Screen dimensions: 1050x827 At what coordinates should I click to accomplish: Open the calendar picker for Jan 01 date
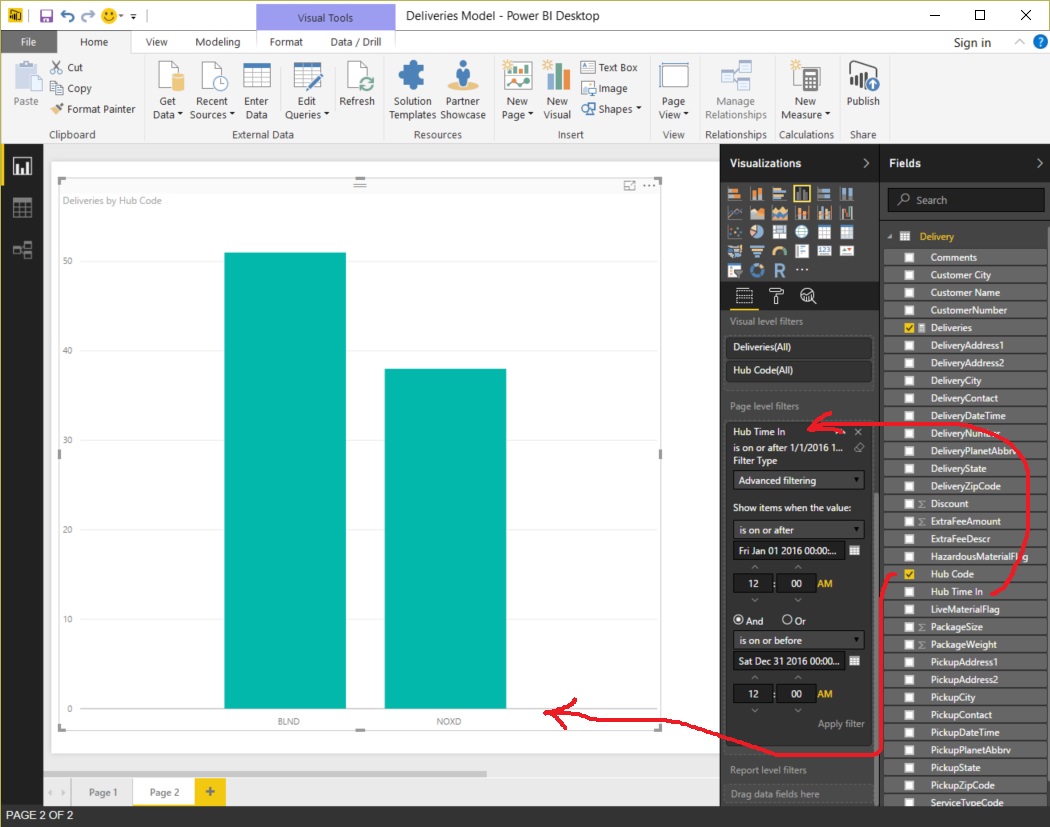pyautogui.click(x=854, y=550)
